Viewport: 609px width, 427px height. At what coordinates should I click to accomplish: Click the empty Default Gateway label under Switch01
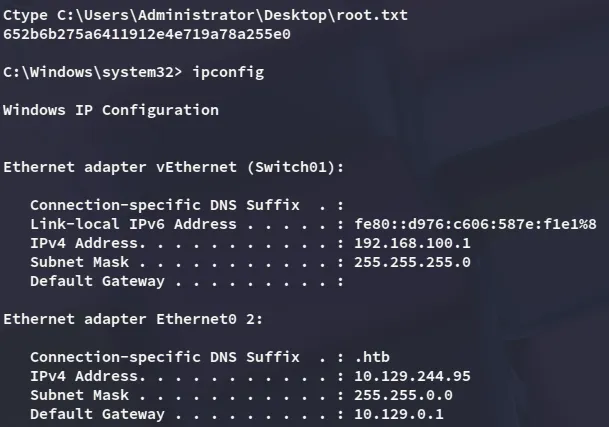[97, 281]
